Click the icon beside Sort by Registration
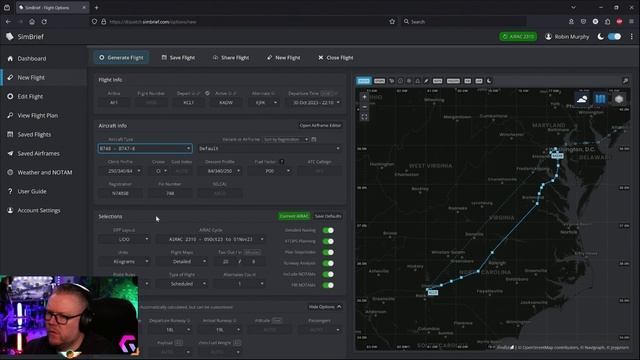The image size is (640, 360). pyautogui.click(x=314, y=140)
